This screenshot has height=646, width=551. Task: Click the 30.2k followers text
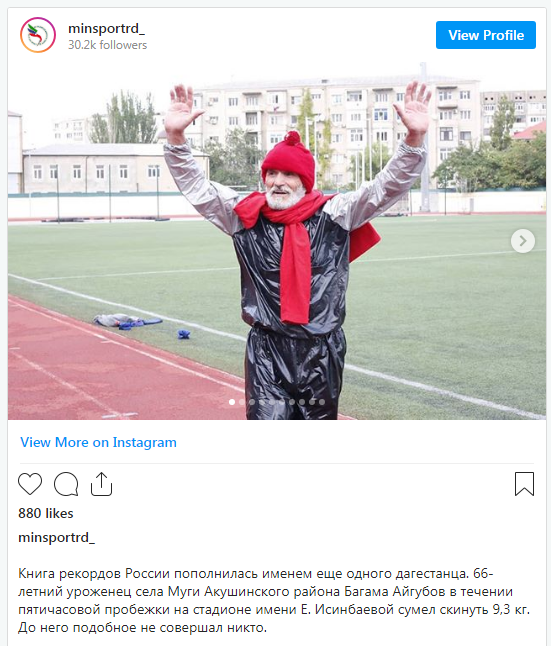point(108,45)
